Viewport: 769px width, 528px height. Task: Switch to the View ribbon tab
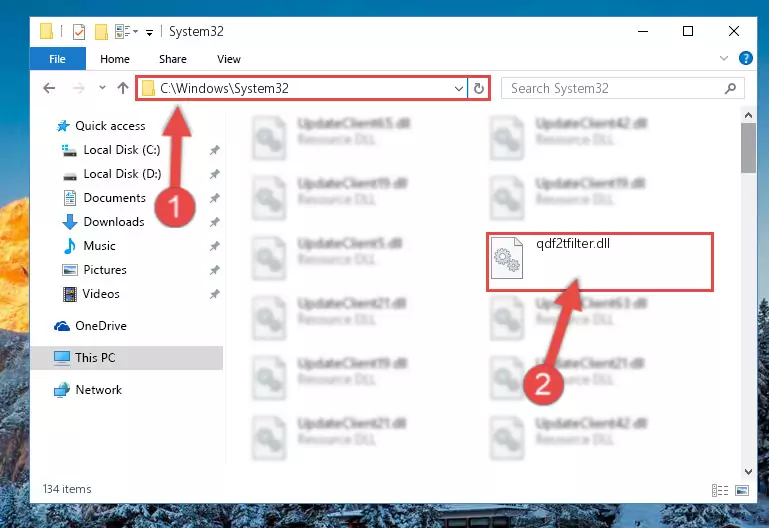click(x=229, y=59)
